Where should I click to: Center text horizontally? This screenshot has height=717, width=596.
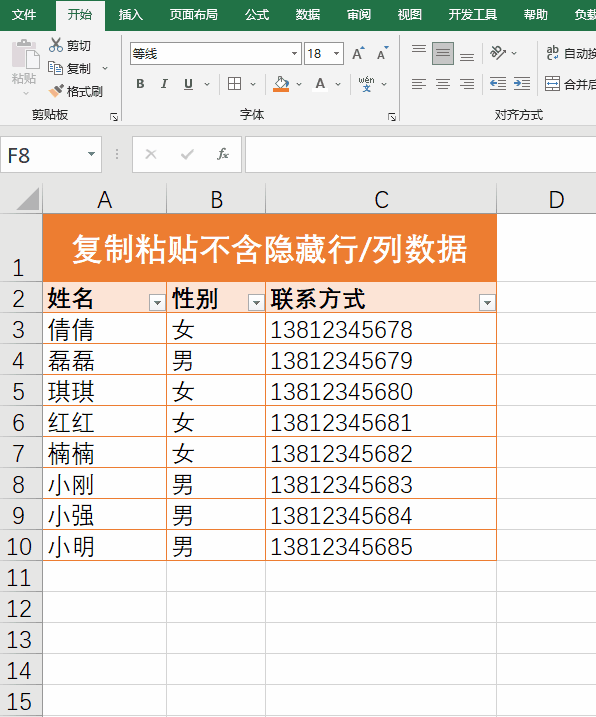[443, 84]
